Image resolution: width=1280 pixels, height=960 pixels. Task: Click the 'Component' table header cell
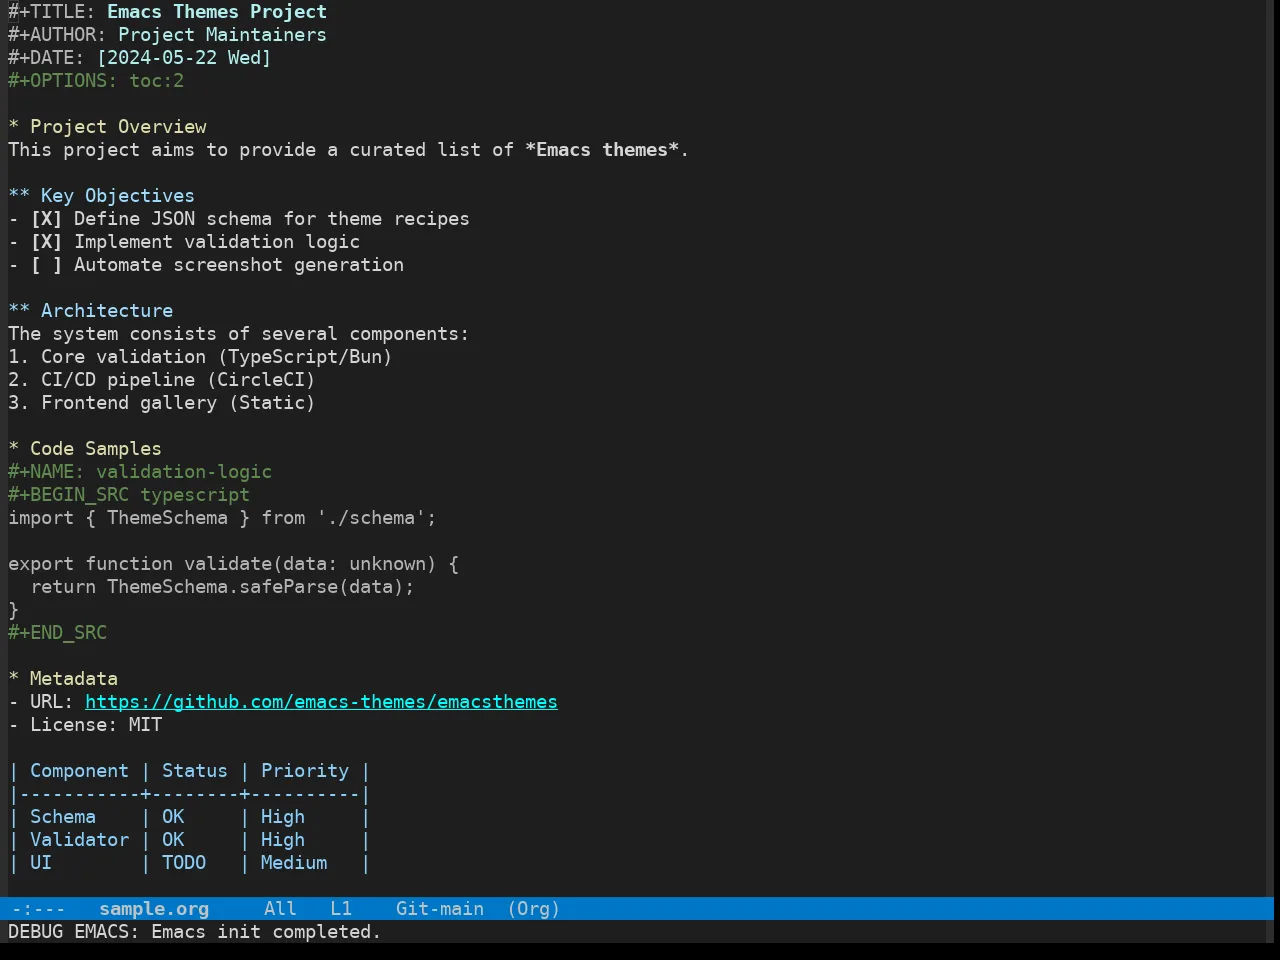tap(79, 771)
